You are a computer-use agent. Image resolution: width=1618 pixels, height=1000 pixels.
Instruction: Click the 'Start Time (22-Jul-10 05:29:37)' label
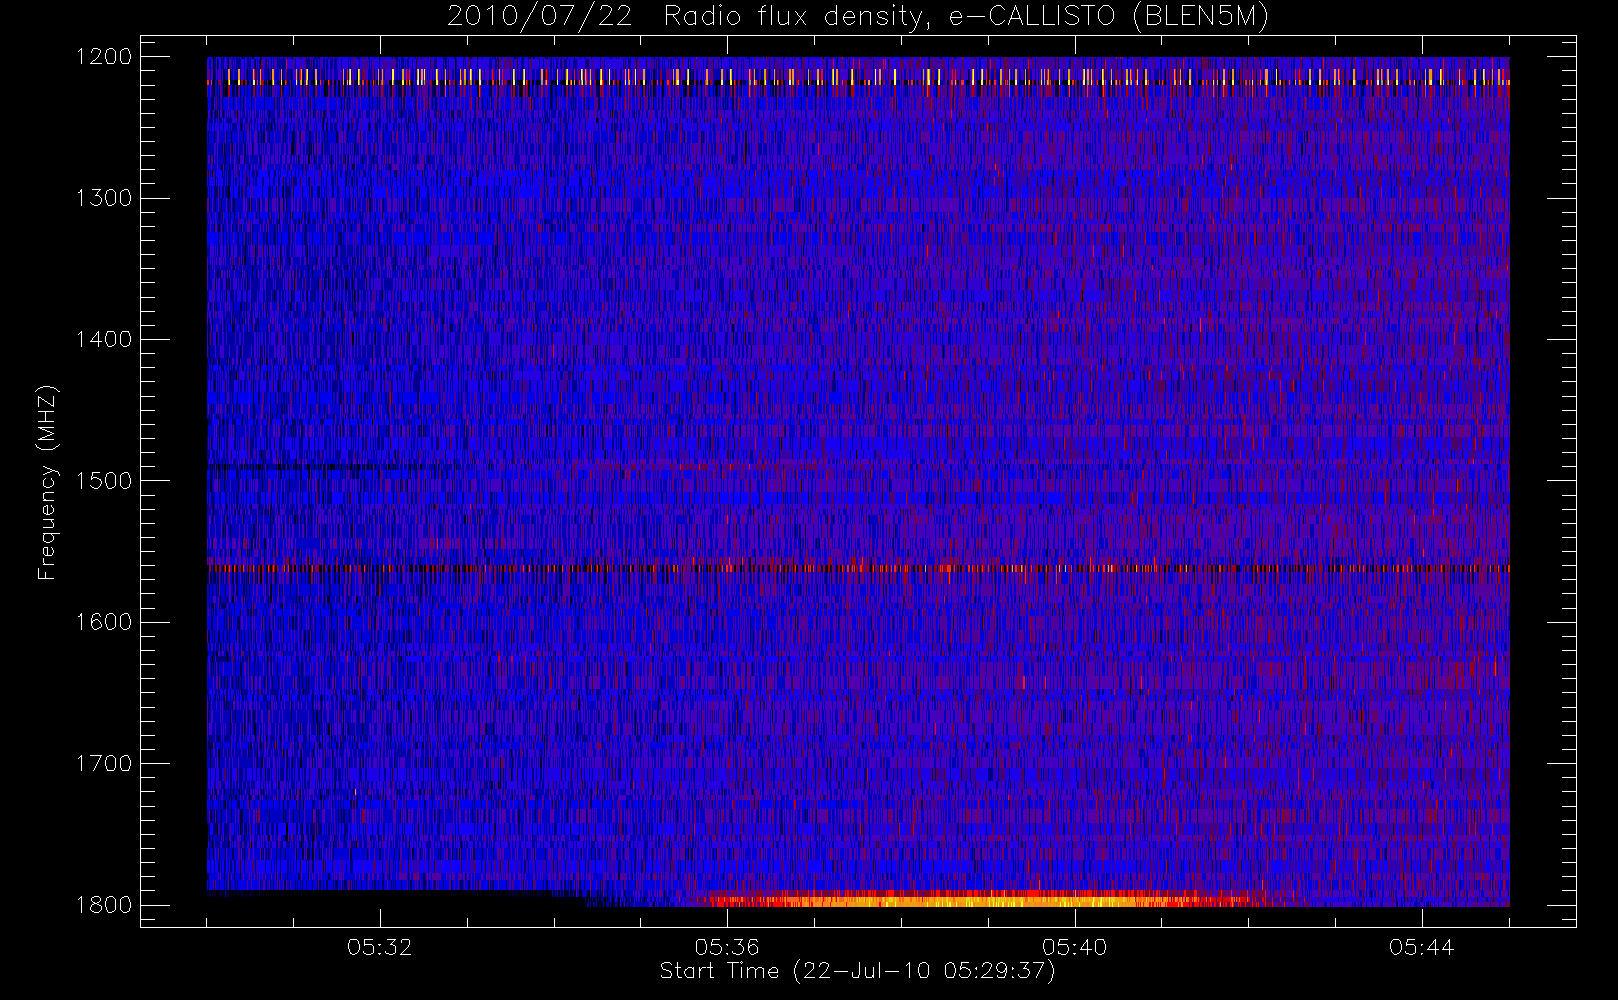click(x=857, y=971)
